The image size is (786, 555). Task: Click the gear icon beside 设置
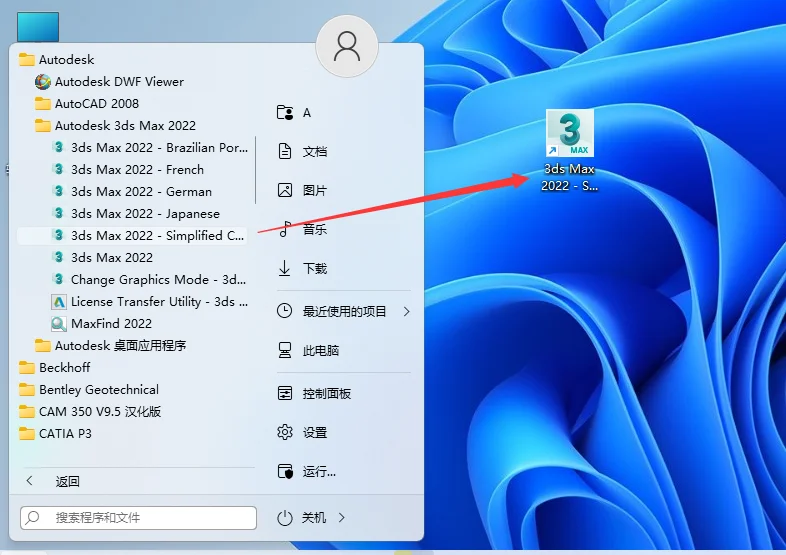click(x=285, y=432)
